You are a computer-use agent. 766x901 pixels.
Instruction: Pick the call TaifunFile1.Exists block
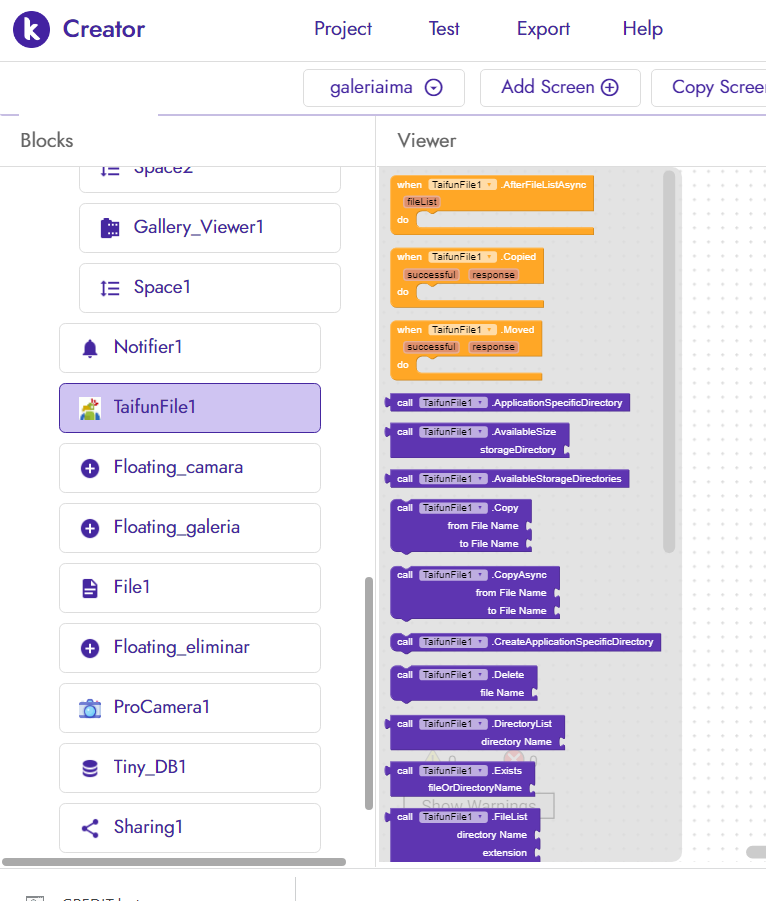click(461, 779)
